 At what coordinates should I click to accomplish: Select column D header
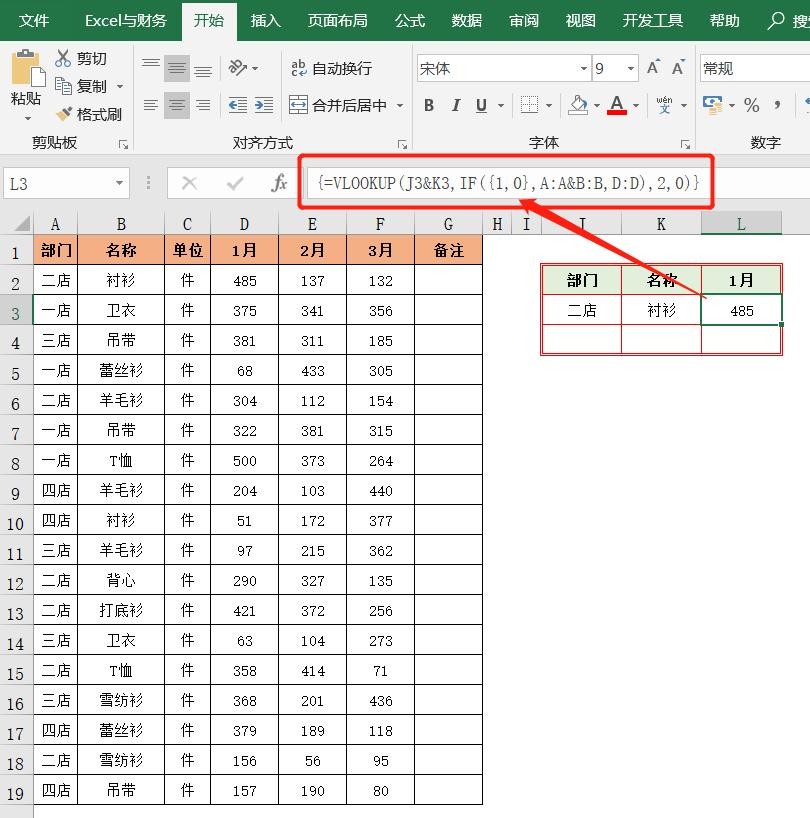[x=245, y=224]
